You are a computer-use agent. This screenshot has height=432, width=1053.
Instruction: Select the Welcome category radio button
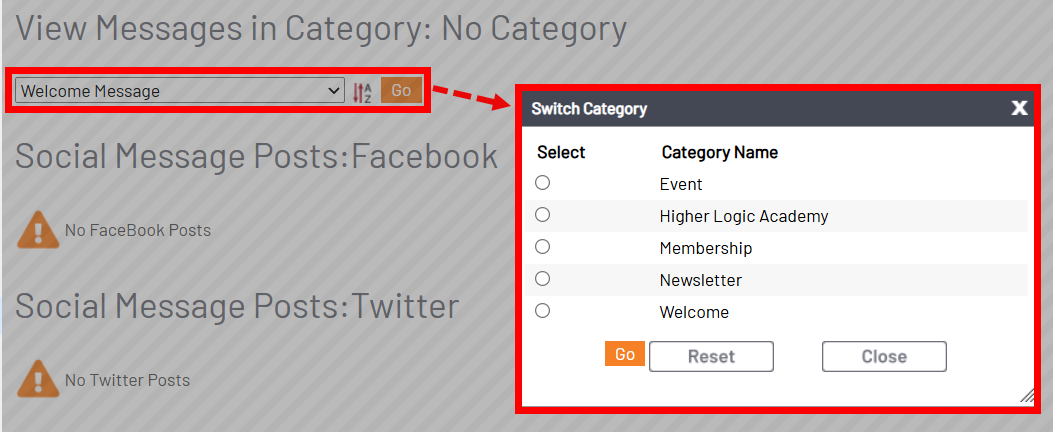543,311
